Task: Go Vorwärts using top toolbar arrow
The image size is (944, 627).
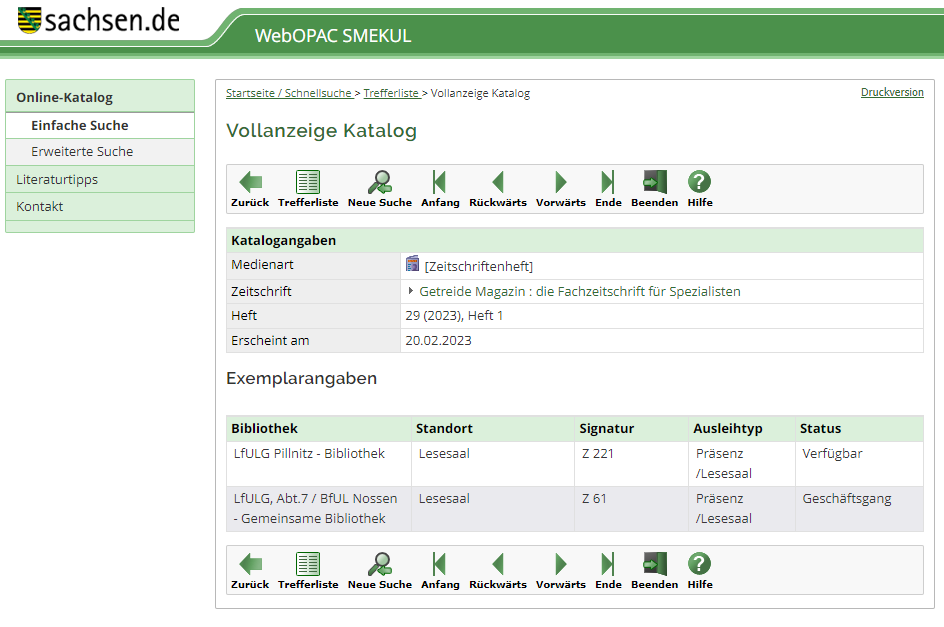Action: 560,182
